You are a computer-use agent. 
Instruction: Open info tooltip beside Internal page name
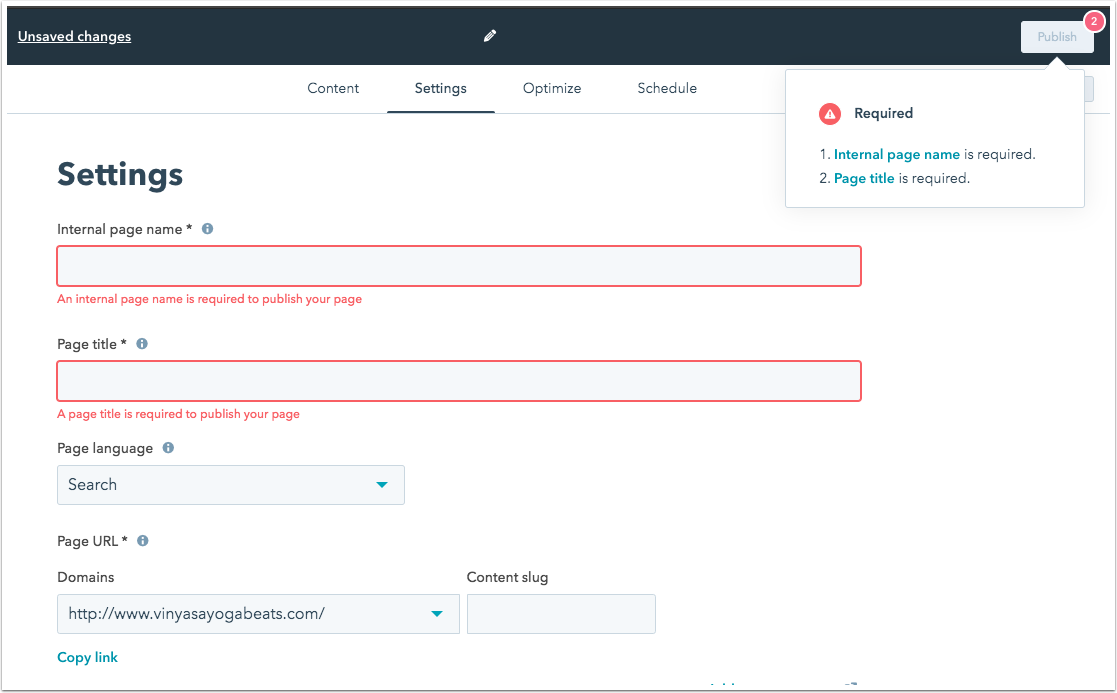pos(207,229)
